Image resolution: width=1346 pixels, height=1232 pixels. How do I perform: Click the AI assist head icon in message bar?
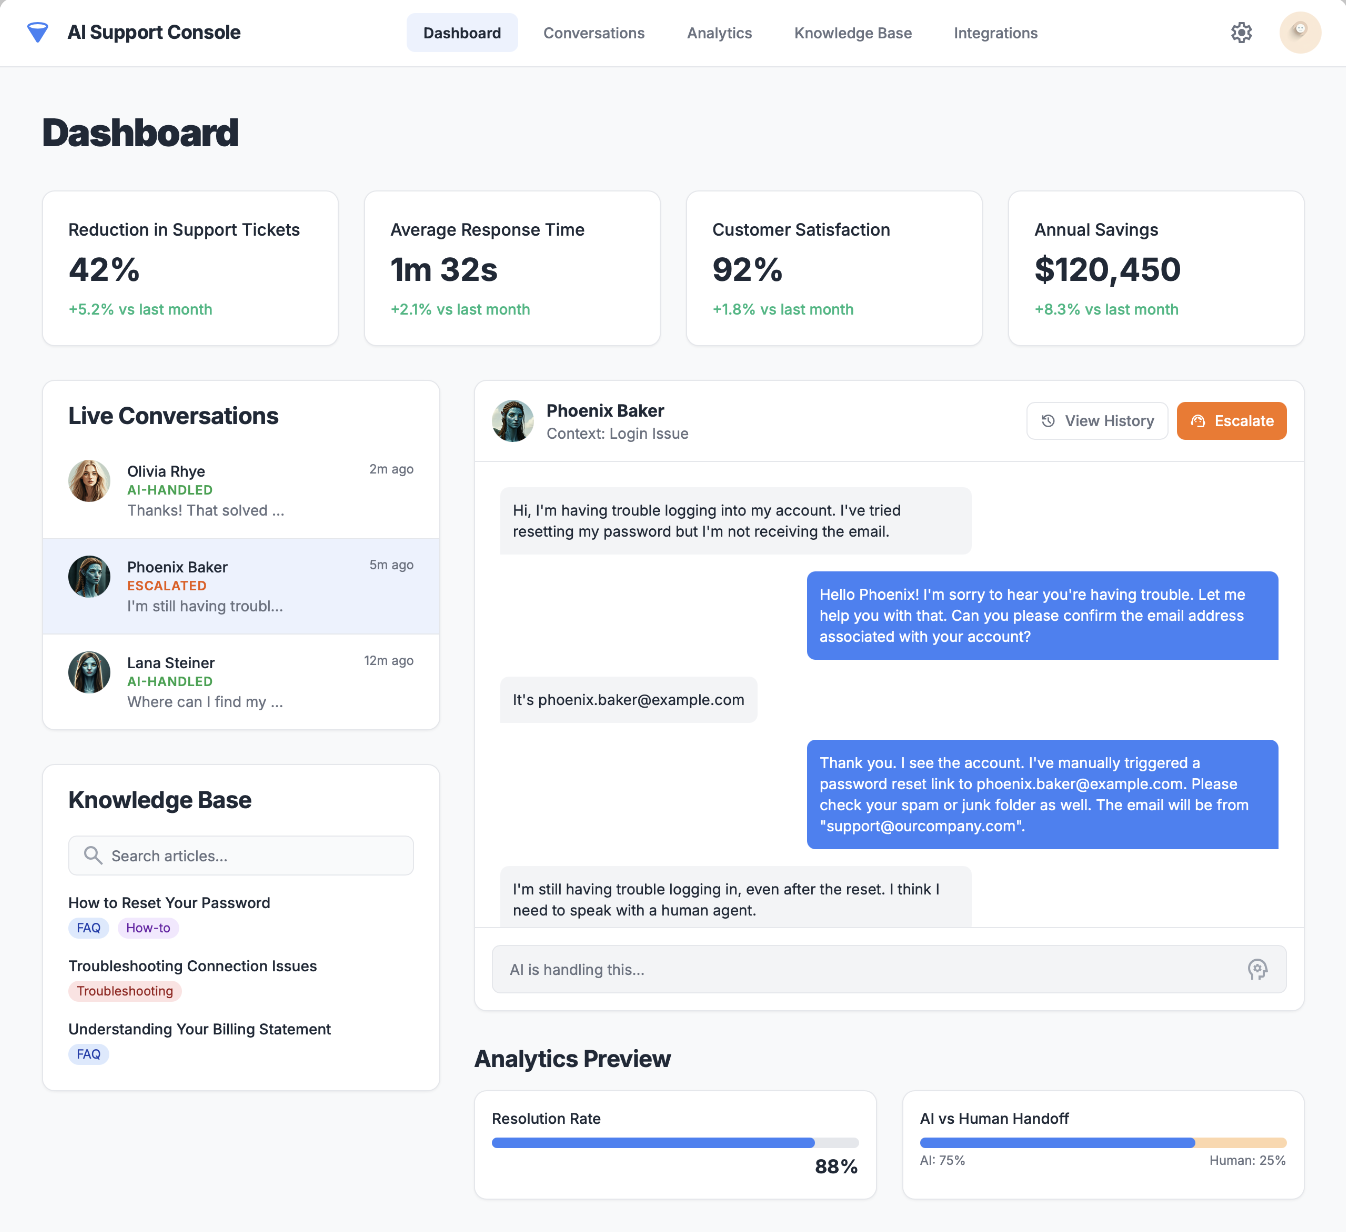tap(1258, 969)
